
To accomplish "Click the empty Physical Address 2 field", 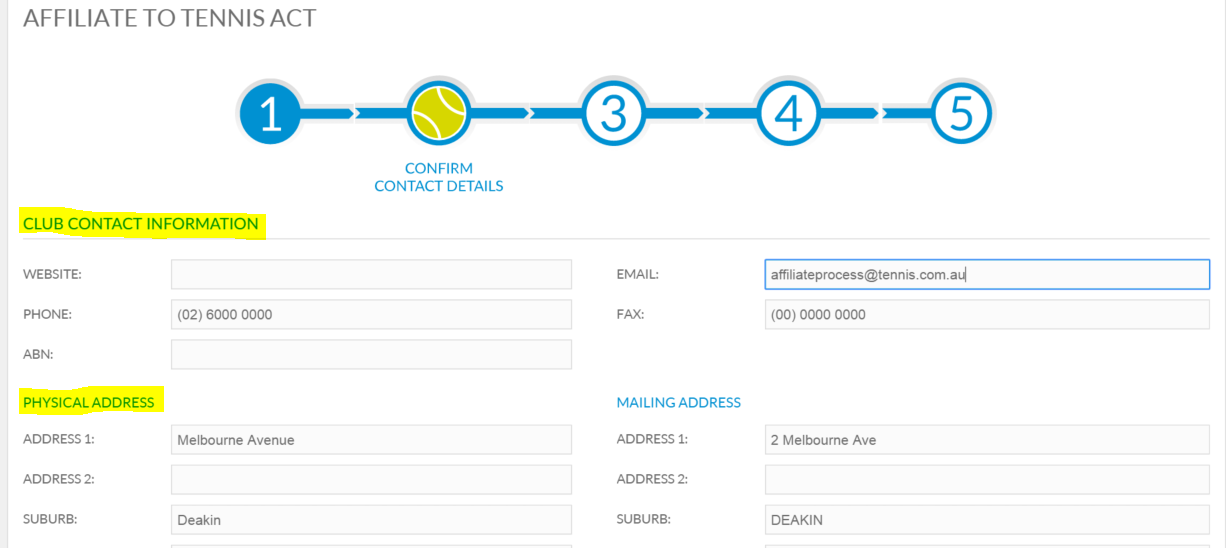I will pyautogui.click(x=371, y=479).
